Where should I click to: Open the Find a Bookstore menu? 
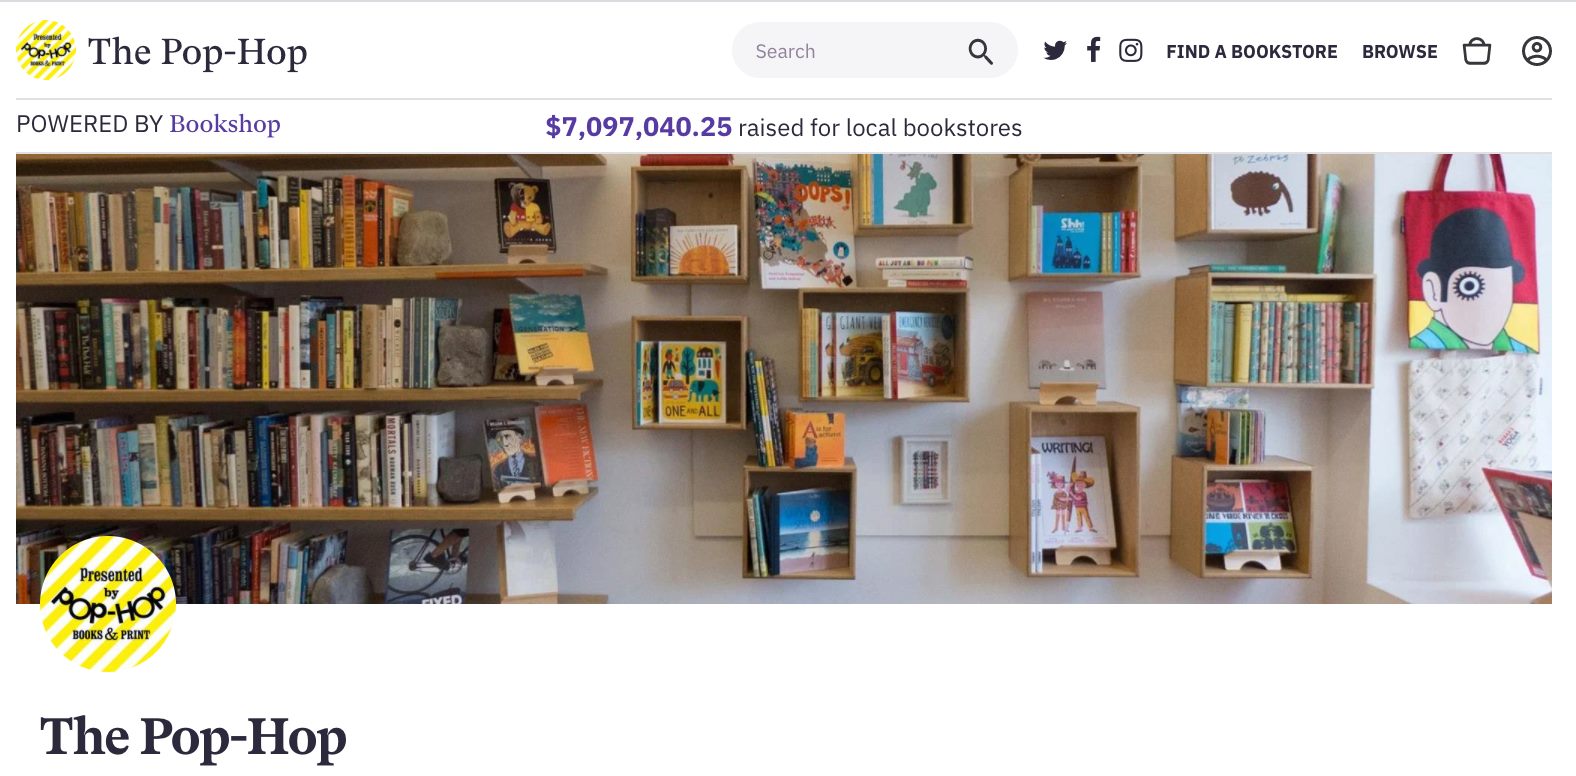click(1251, 52)
